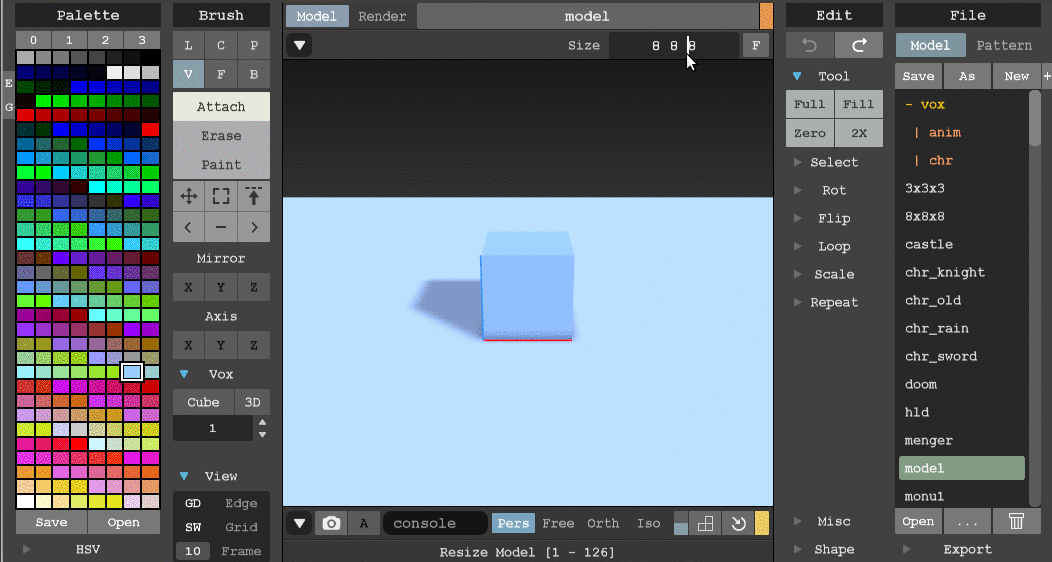Expand the Flip section
The height and width of the screenshot is (562, 1052).
coord(798,219)
